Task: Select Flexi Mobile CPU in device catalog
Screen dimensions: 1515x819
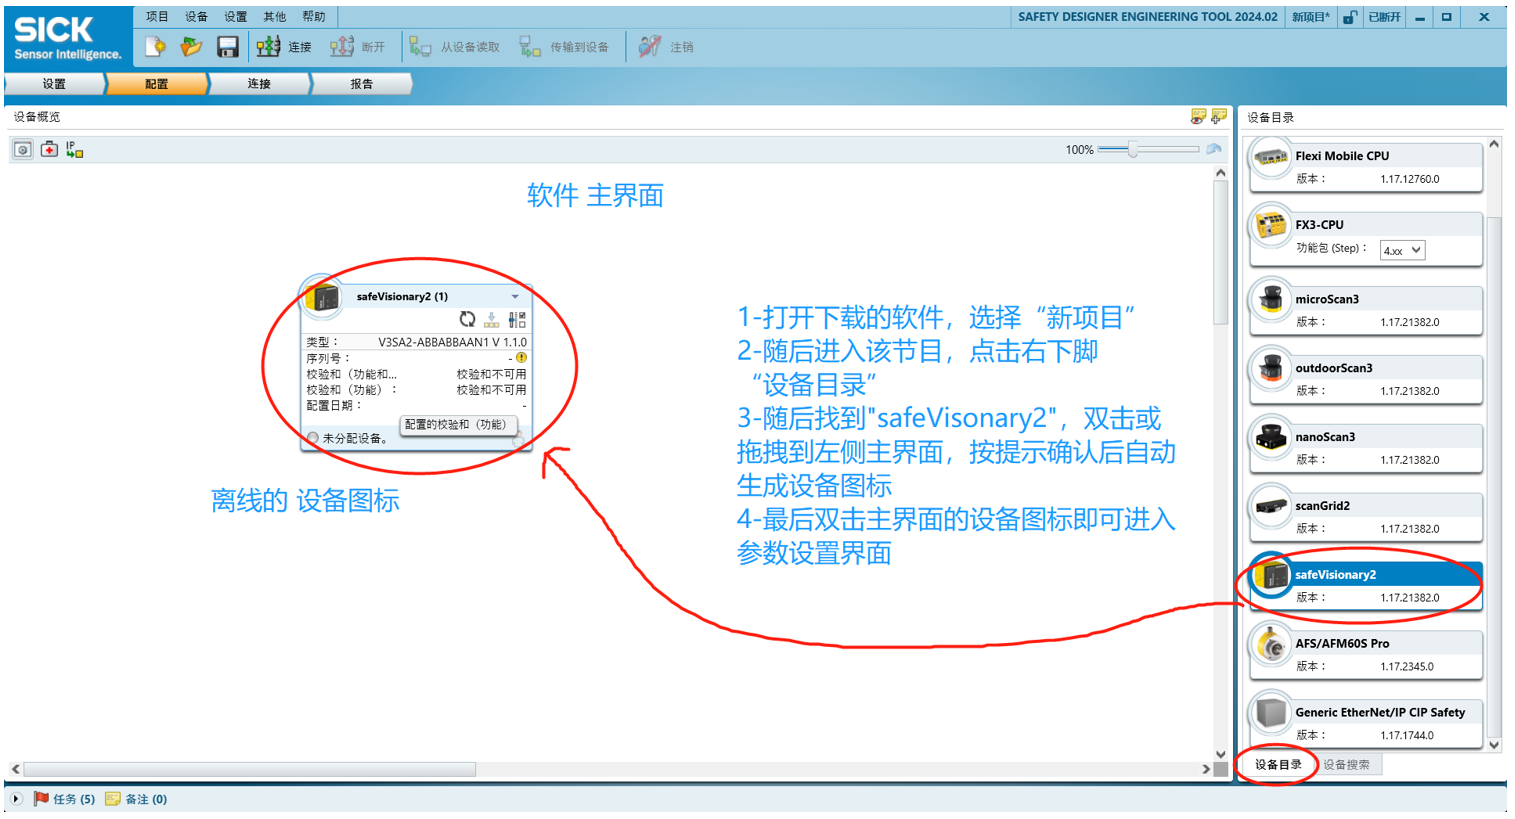Action: click(x=1365, y=167)
